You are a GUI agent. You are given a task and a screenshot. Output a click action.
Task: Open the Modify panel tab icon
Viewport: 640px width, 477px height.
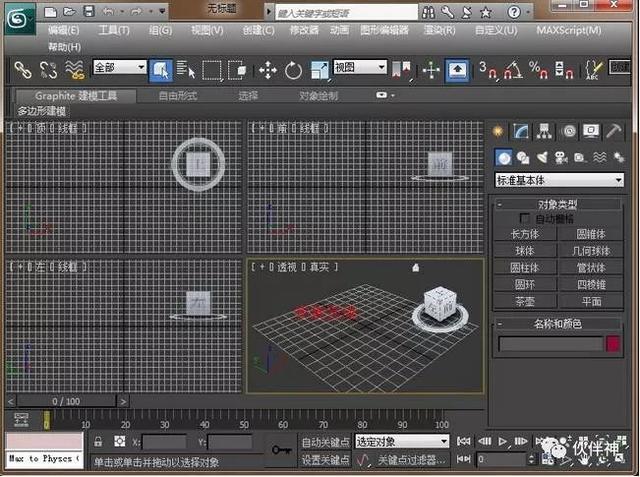521,131
